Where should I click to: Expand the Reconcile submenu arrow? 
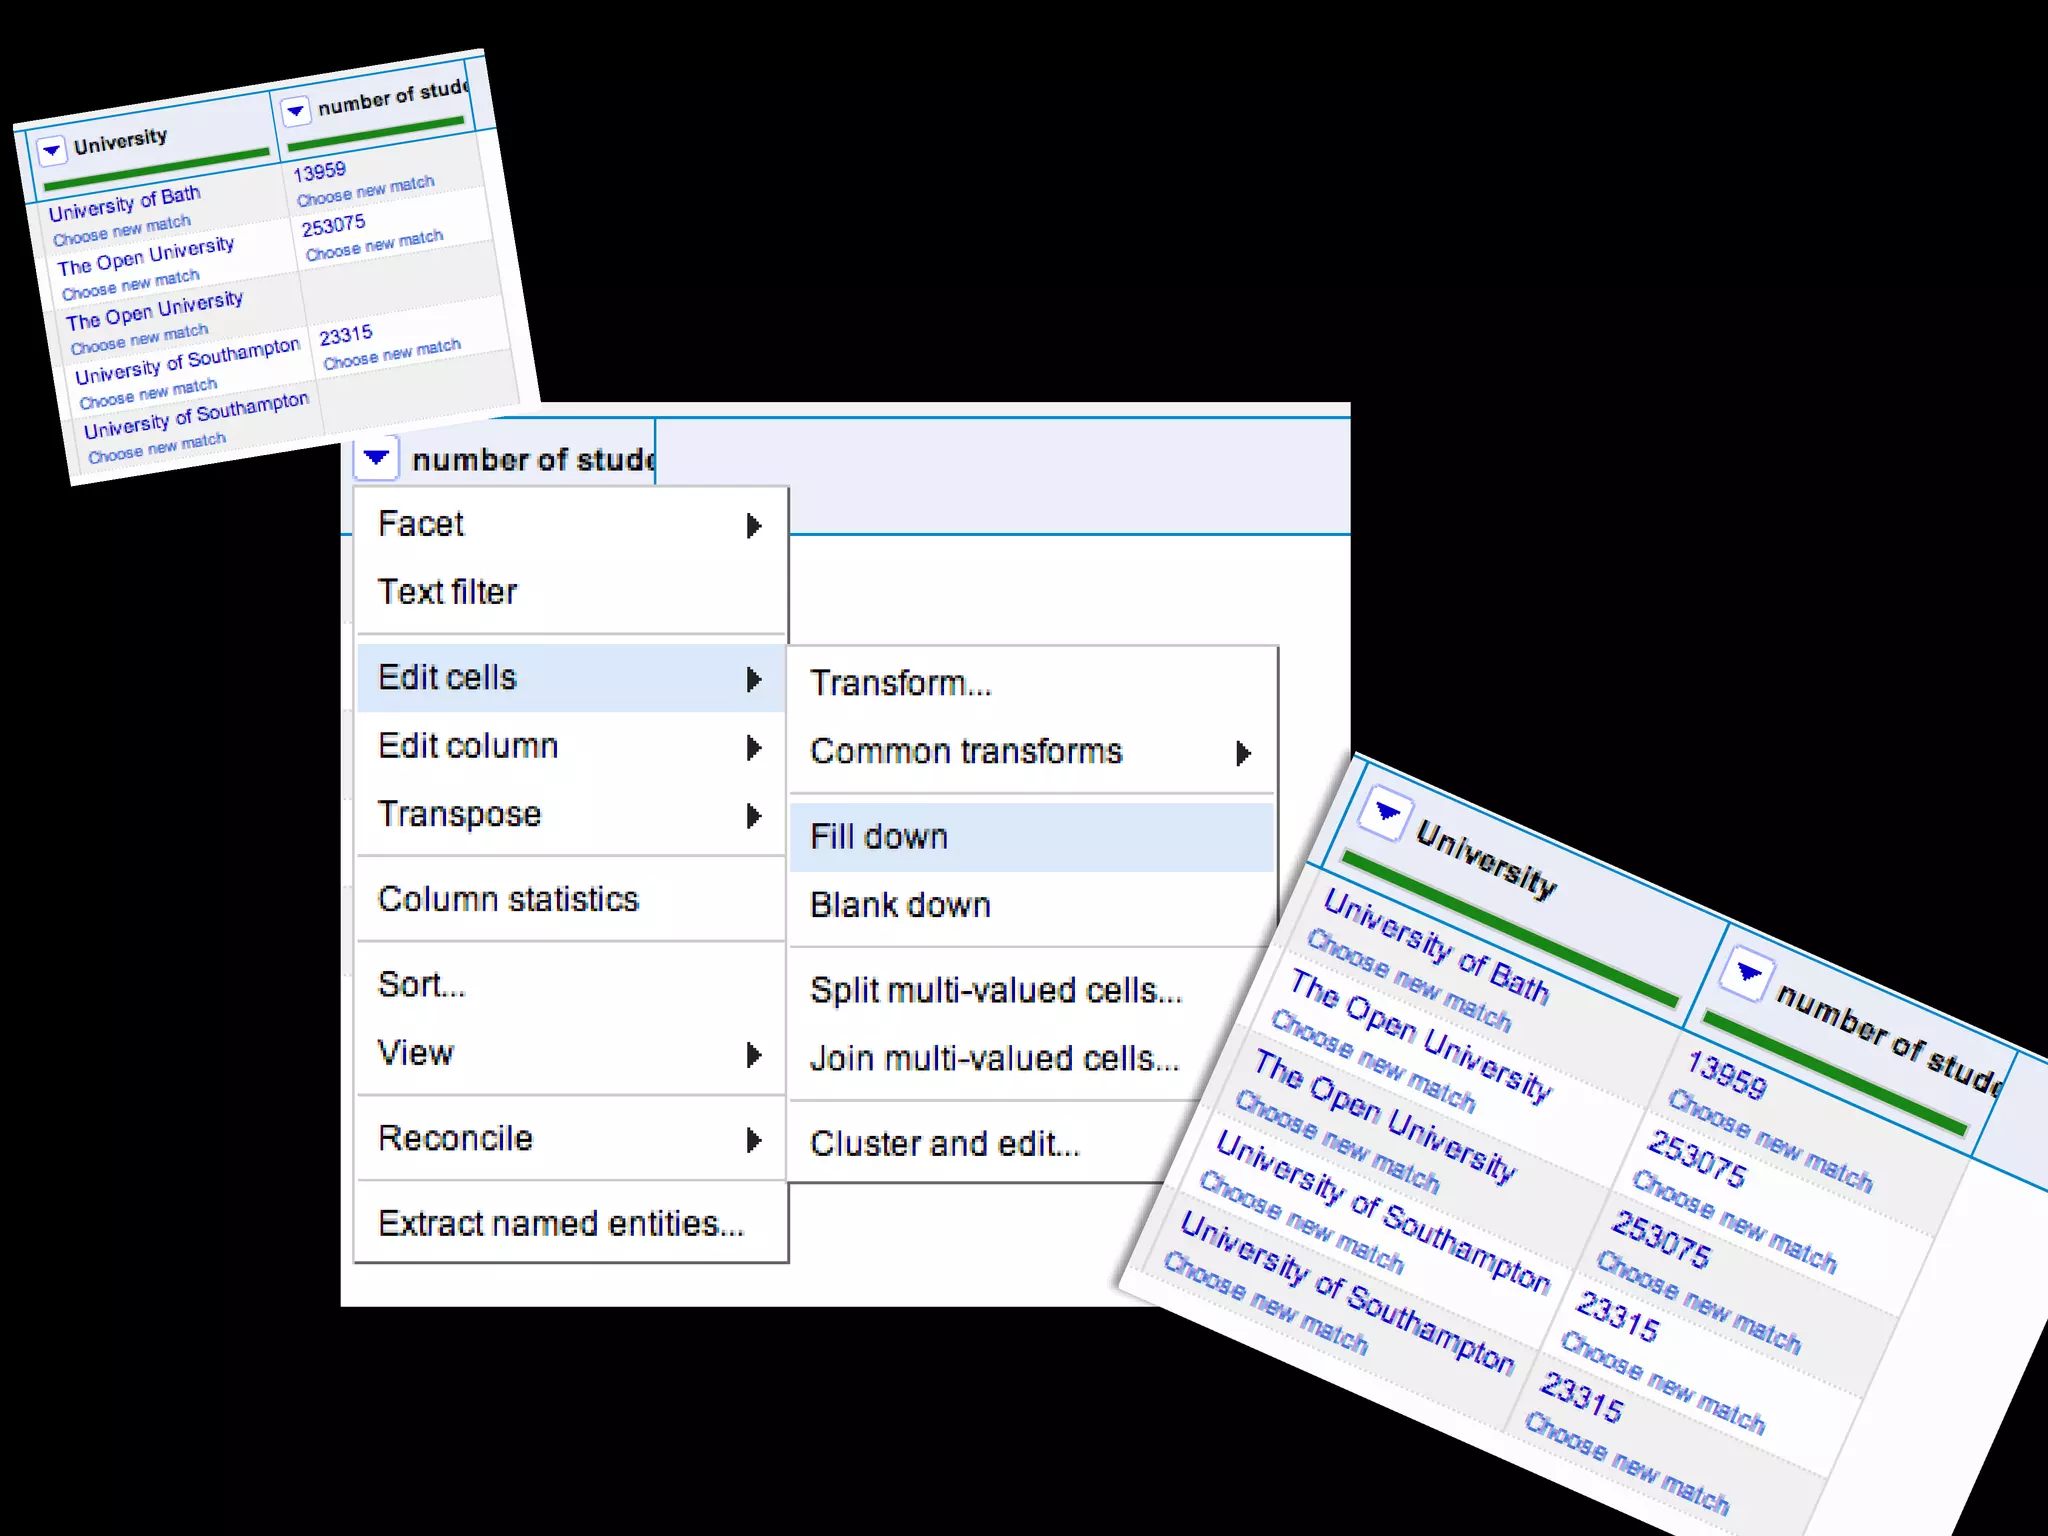(754, 1140)
